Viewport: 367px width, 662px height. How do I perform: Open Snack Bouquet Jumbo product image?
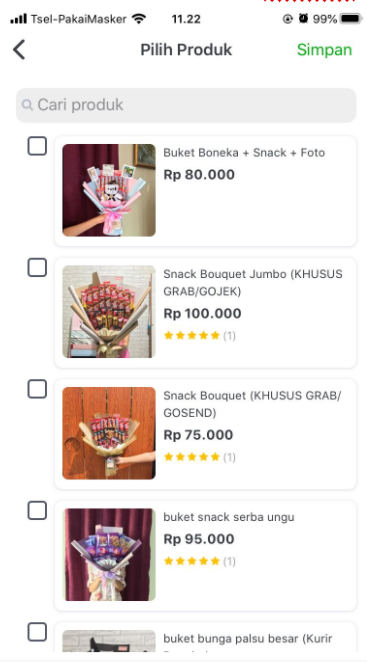109,312
